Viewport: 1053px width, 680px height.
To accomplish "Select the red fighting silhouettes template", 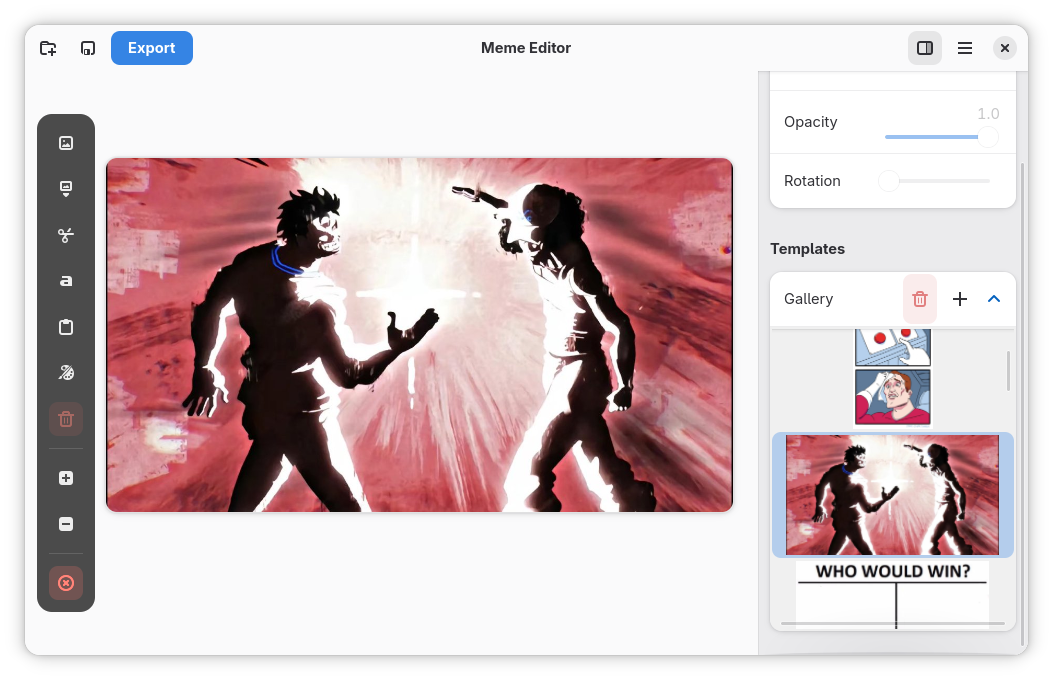I will pyautogui.click(x=892, y=495).
